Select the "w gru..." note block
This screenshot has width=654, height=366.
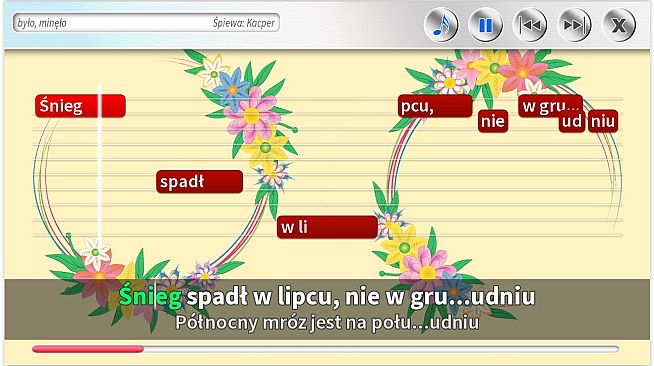pyautogui.click(x=551, y=106)
